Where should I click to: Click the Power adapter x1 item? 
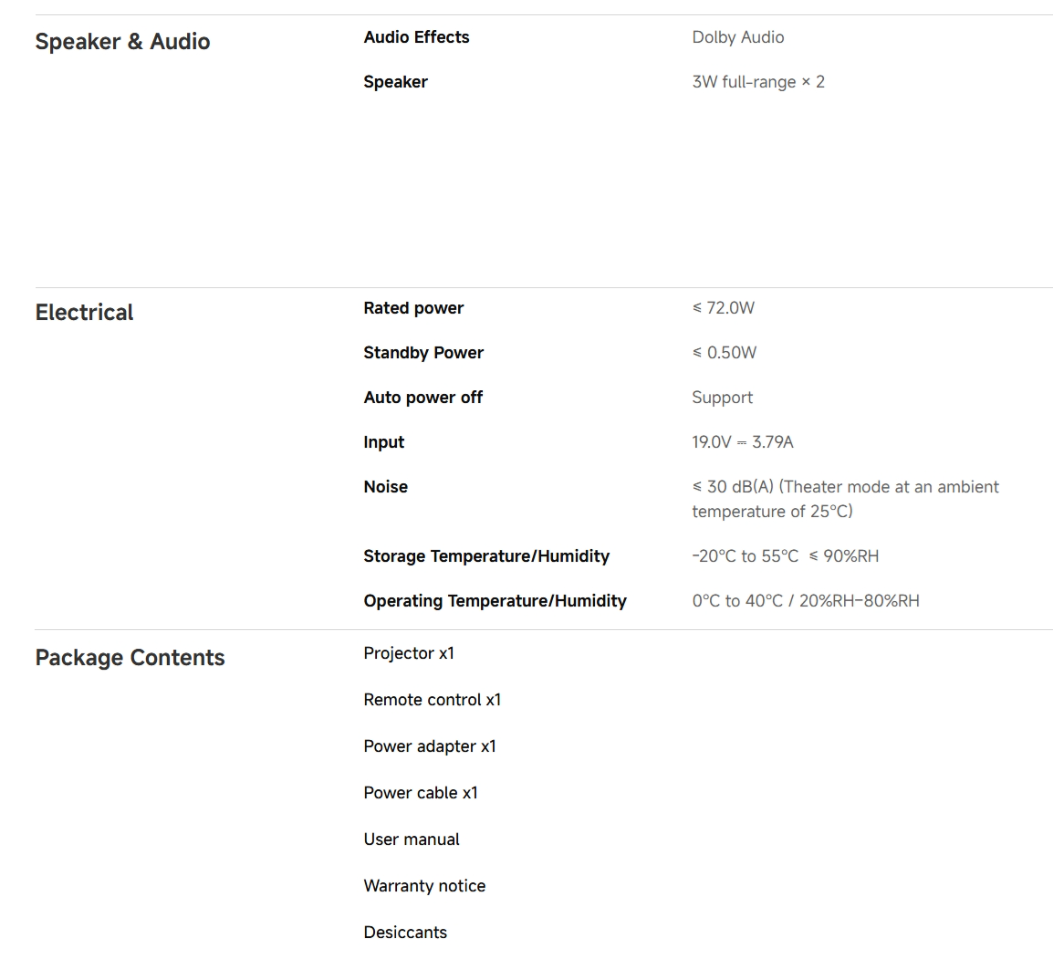pyautogui.click(x=430, y=747)
